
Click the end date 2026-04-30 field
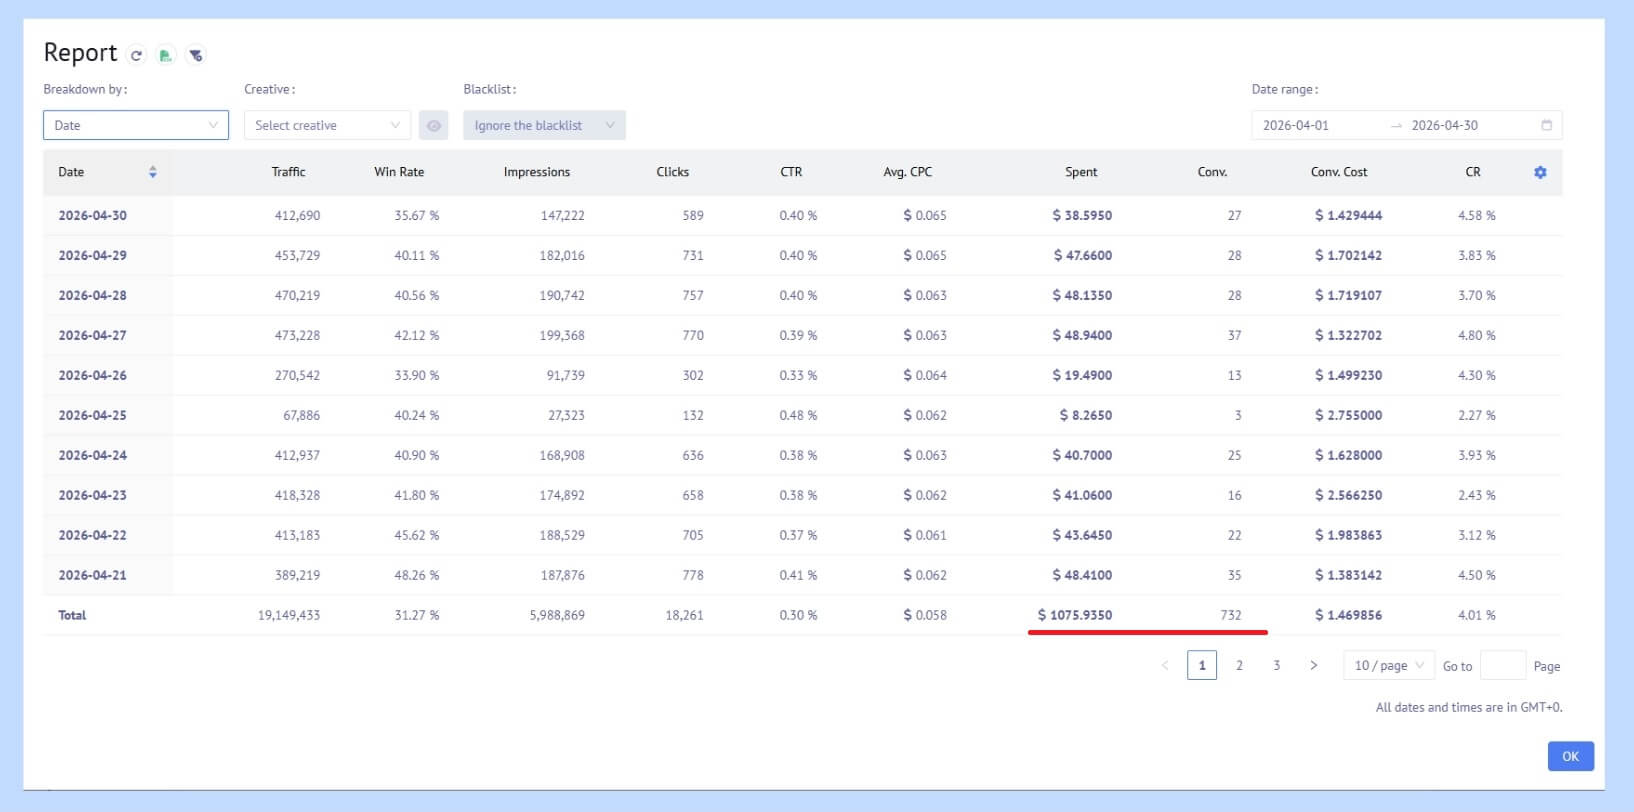click(x=1444, y=125)
